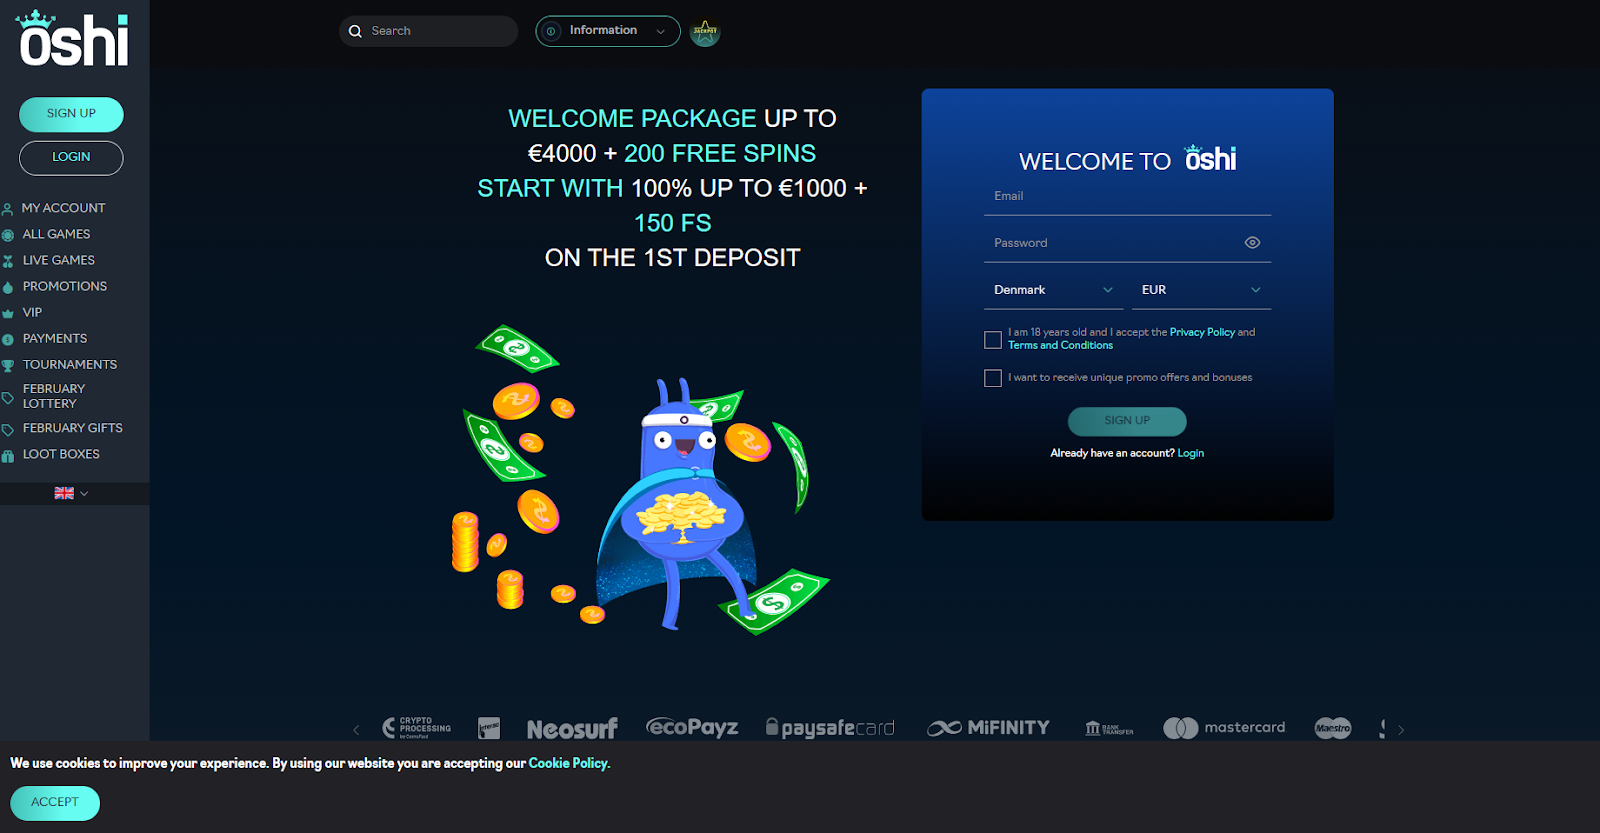Open Tournaments menu item
Viewport: 1600px width, 833px height.
point(70,365)
